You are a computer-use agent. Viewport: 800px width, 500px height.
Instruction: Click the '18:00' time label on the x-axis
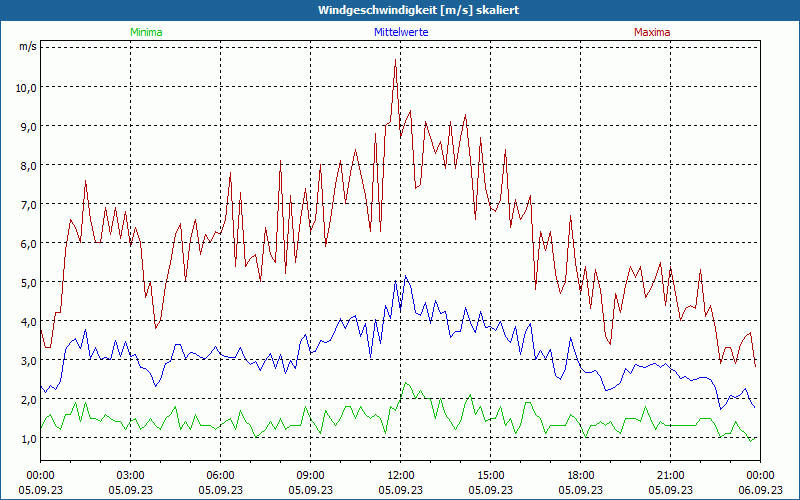(581, 476)
